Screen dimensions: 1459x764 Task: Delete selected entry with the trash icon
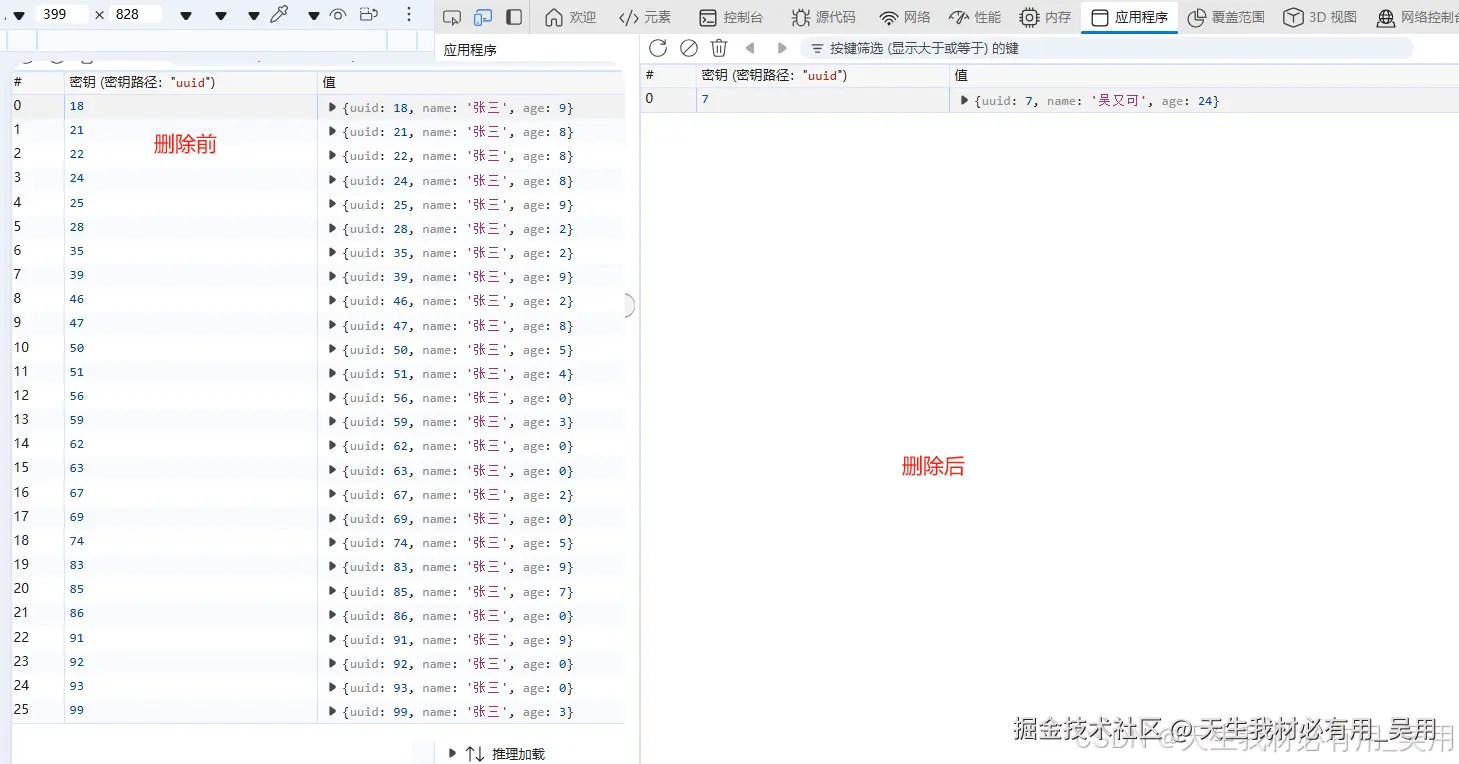718,48
